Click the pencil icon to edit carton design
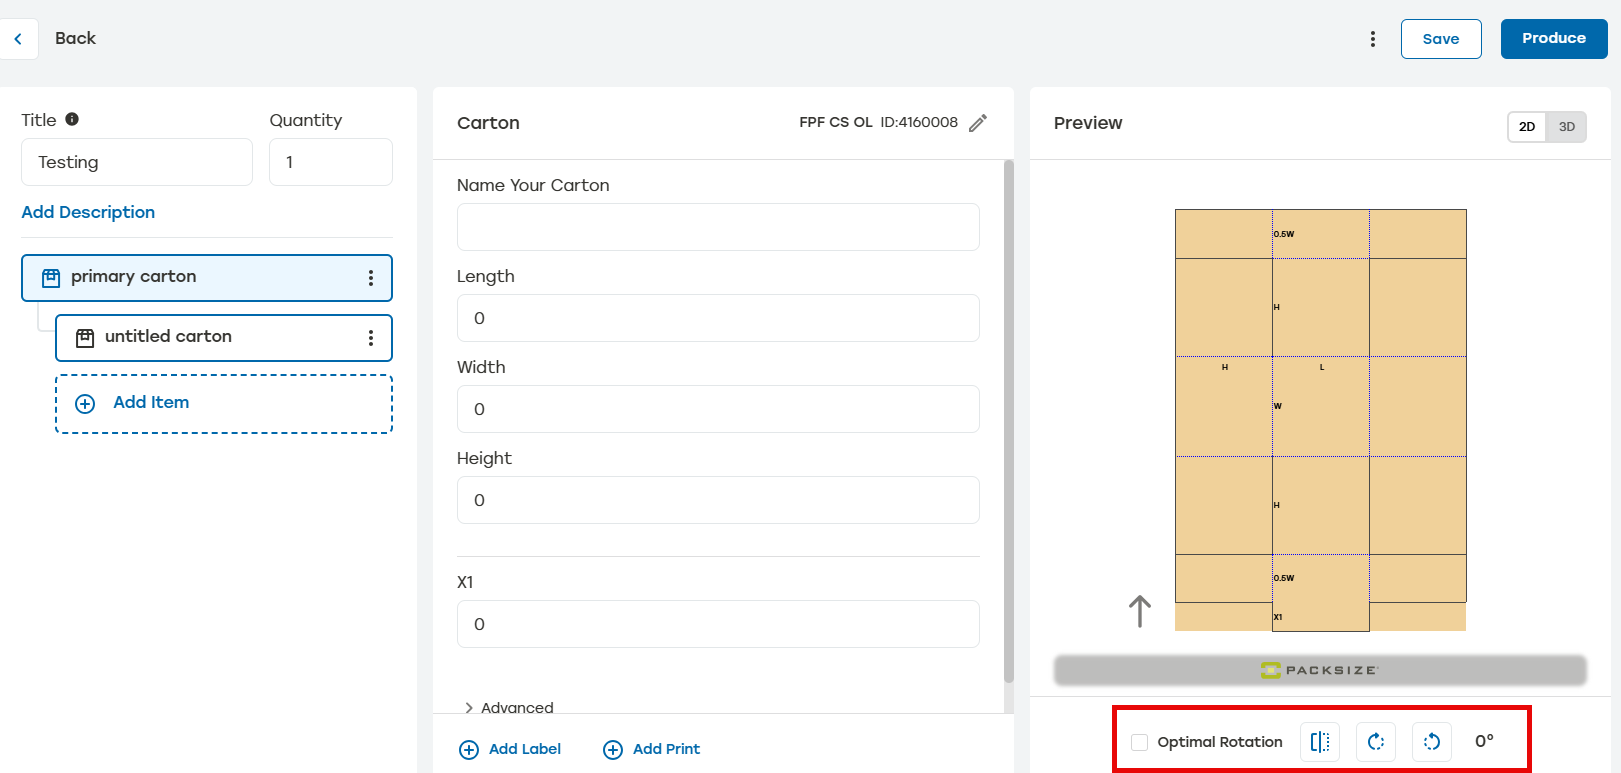 [978, 123]
